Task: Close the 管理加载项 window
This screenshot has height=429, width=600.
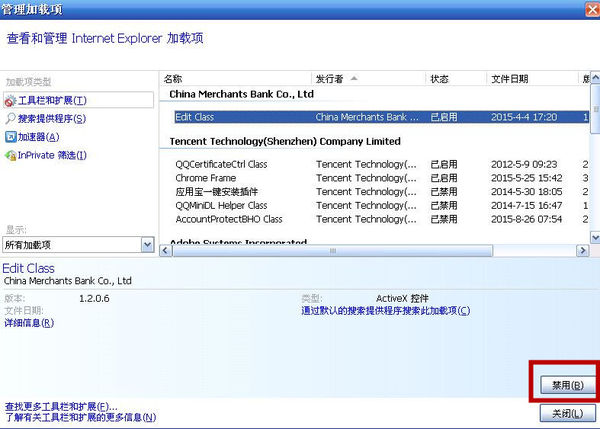Action: (x=593, y=9)
